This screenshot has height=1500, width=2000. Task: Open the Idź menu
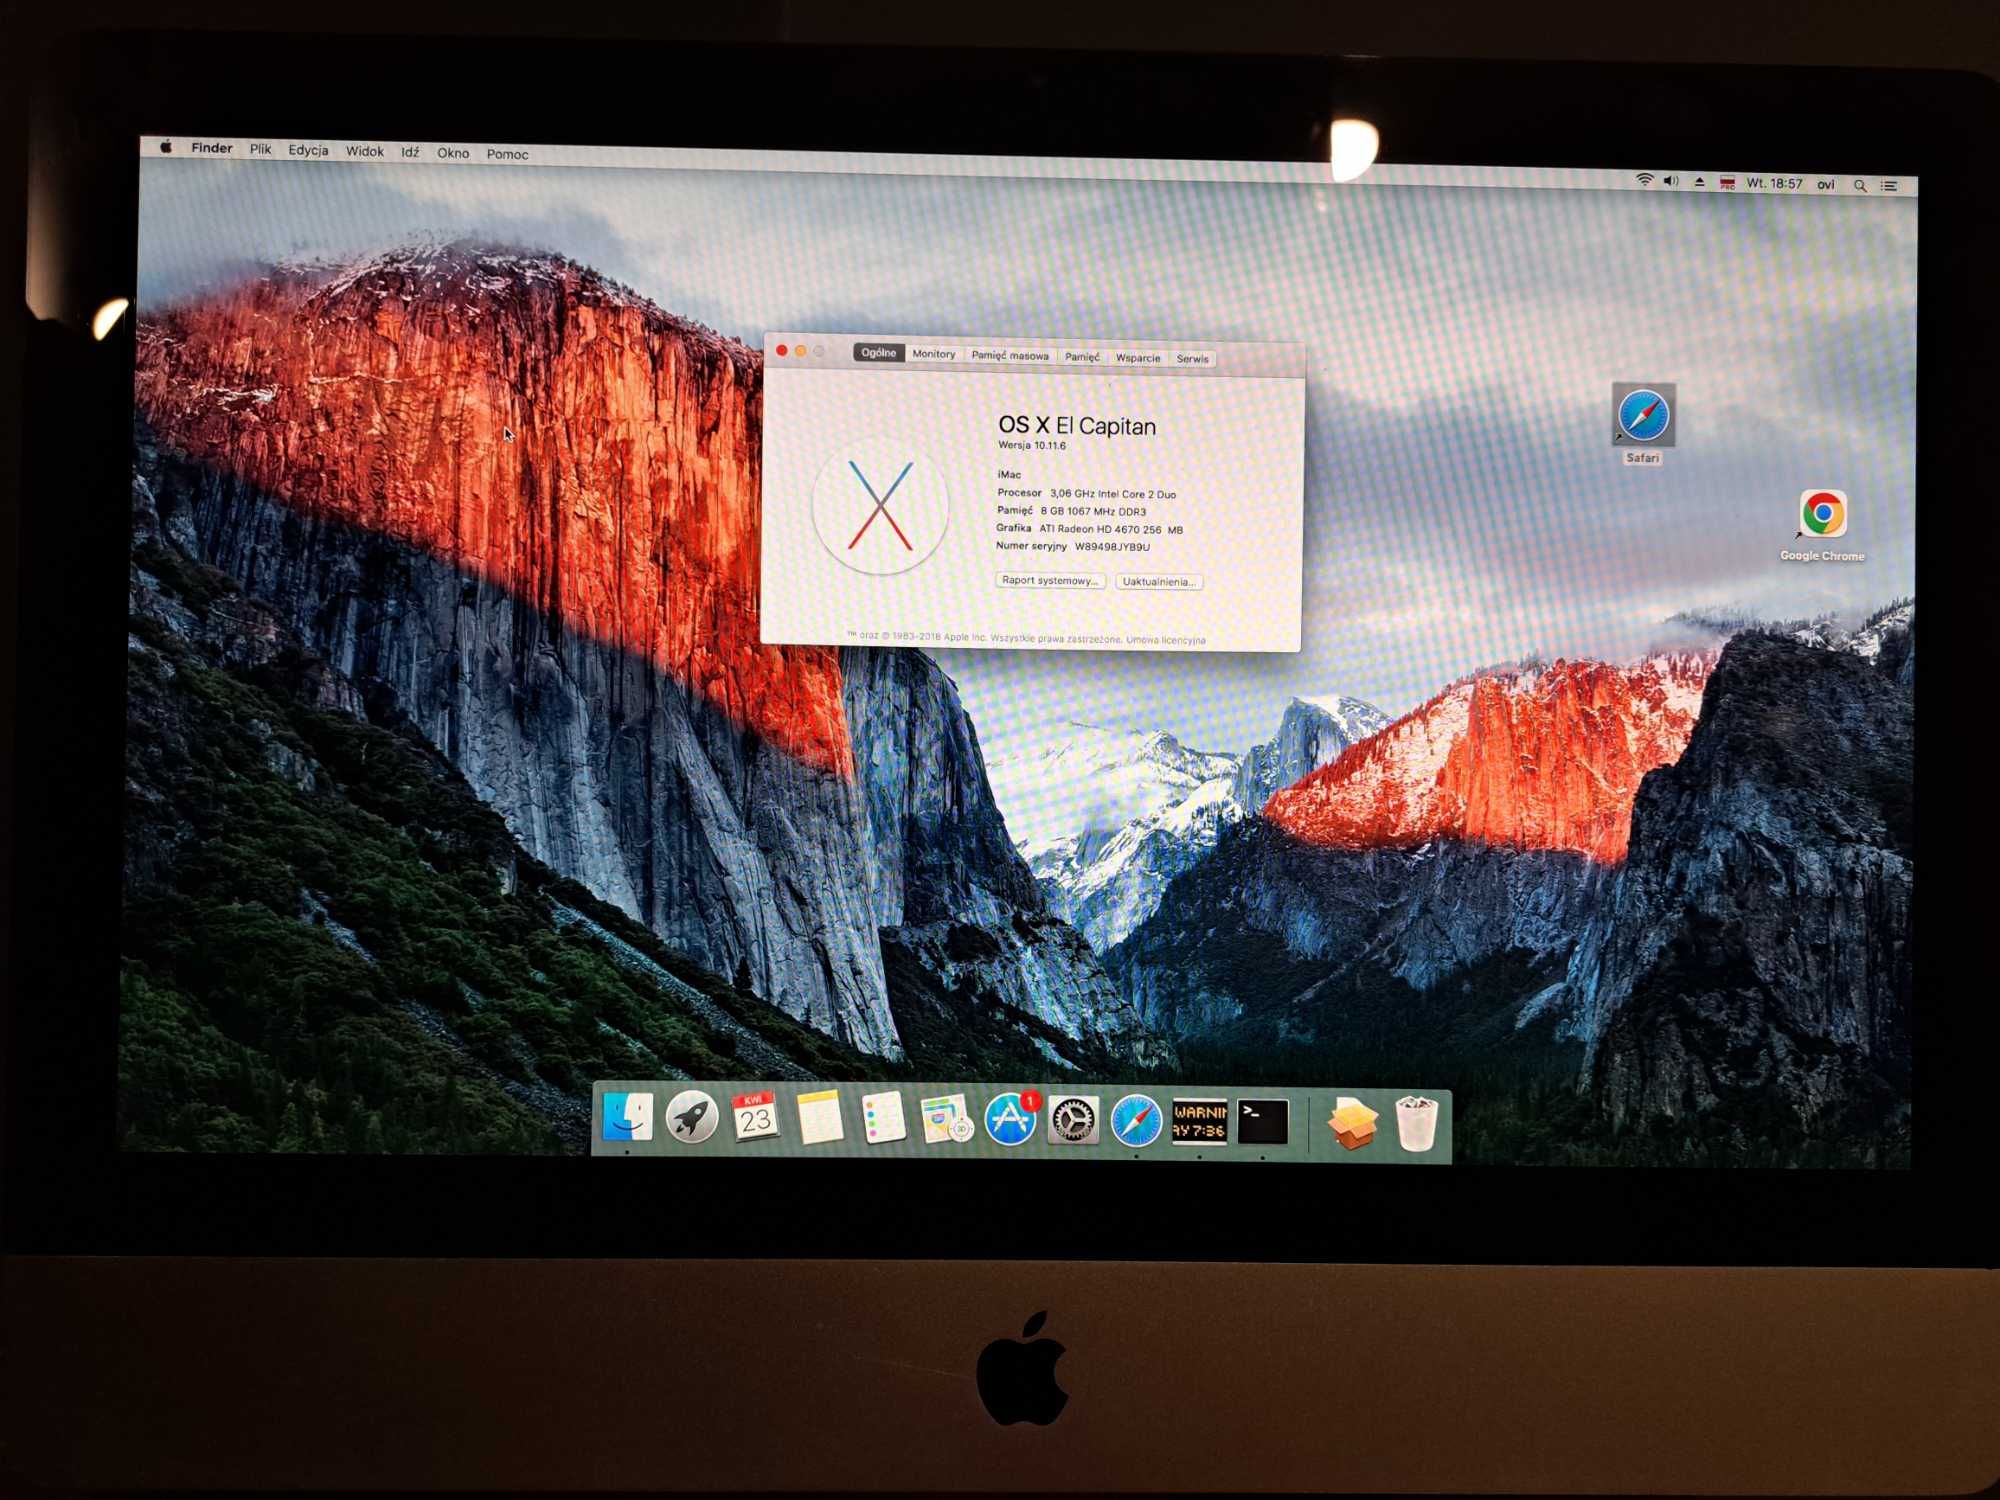click(x=410, y=152)
